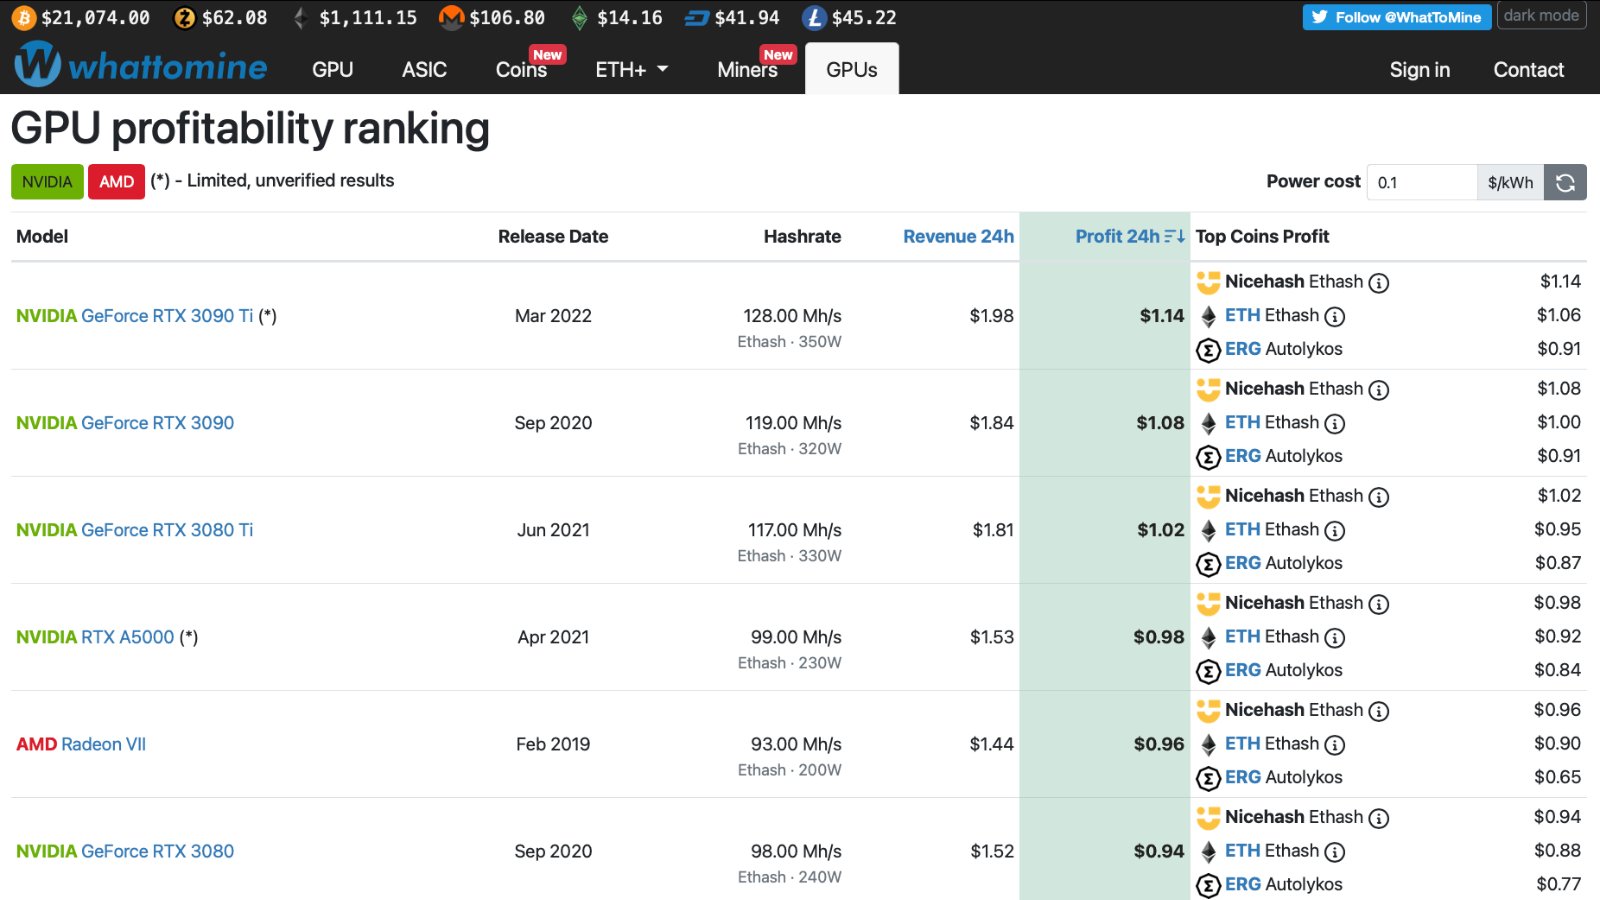
Task: Click the Feb 2019 release date
Action: pyautogui.click(x=553, y=744)
